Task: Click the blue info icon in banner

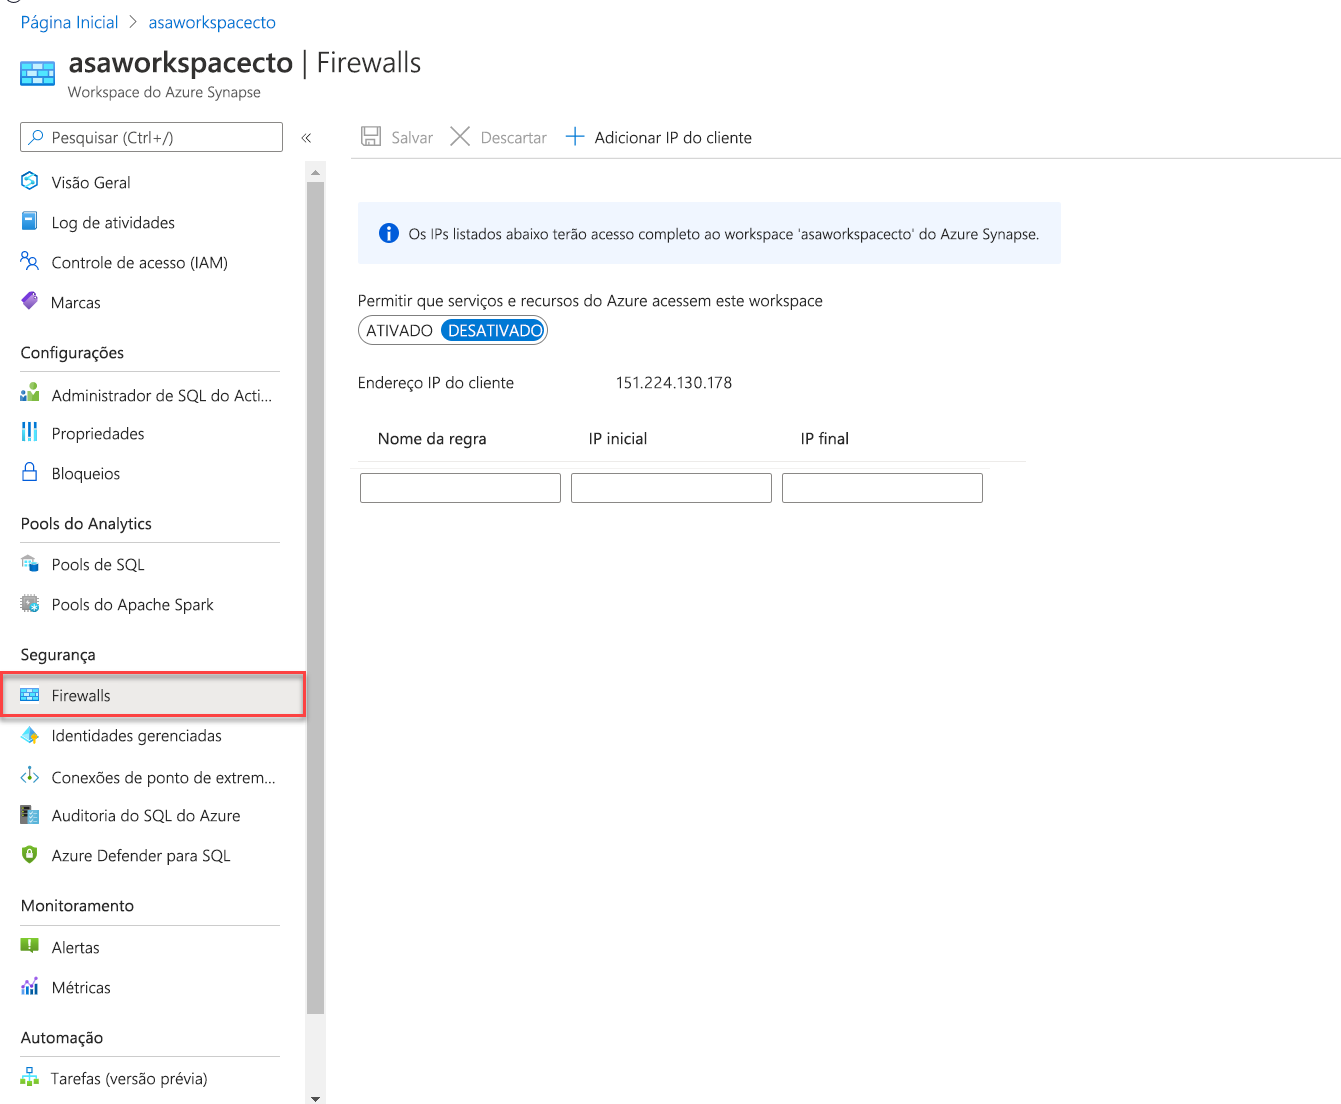Action: coord(389,233)
